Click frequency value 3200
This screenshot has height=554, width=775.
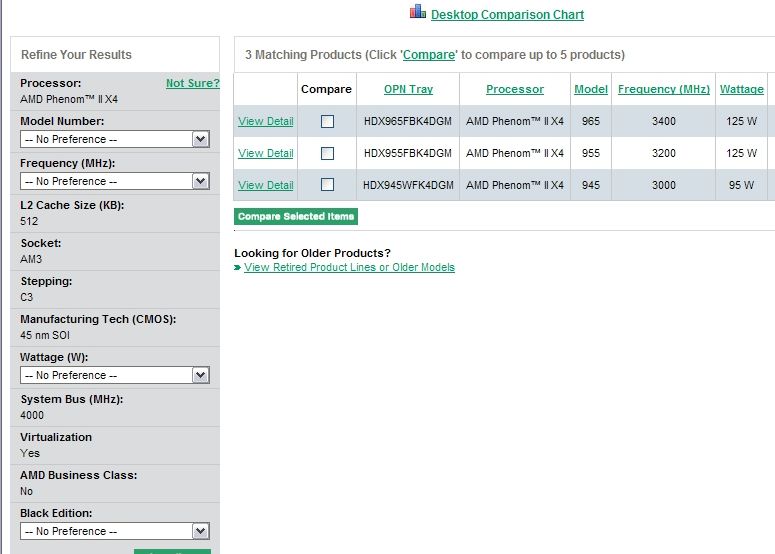click(663, 153)
